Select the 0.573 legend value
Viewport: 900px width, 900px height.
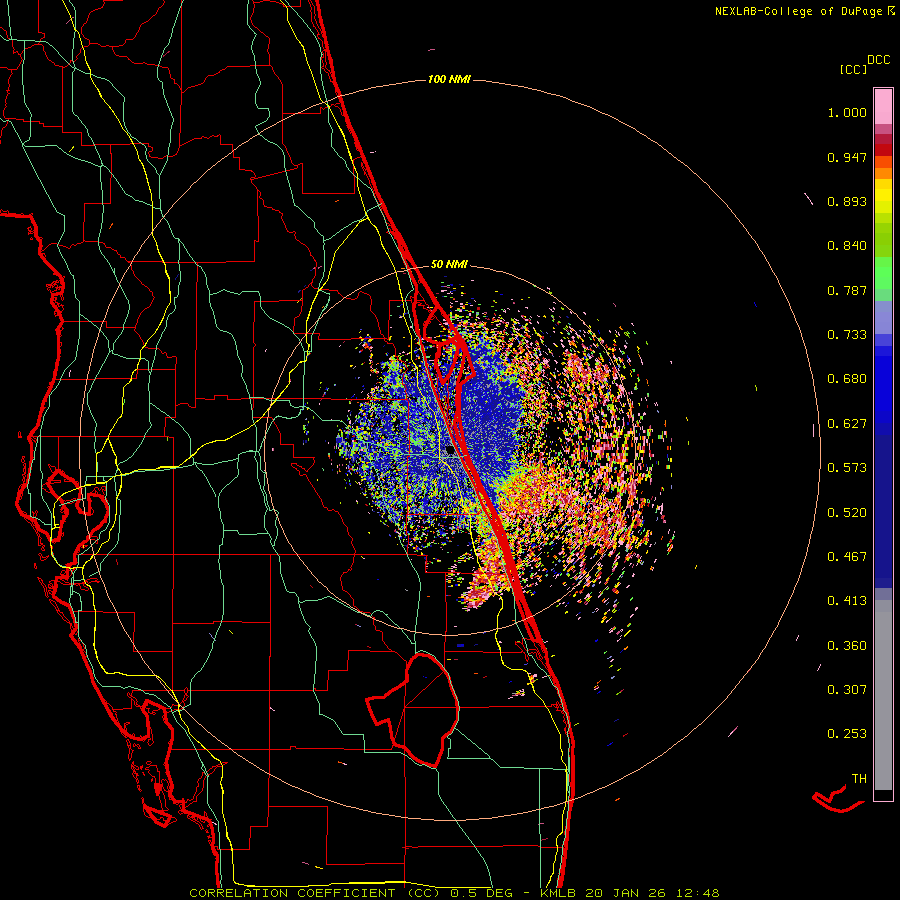point(847,468)
